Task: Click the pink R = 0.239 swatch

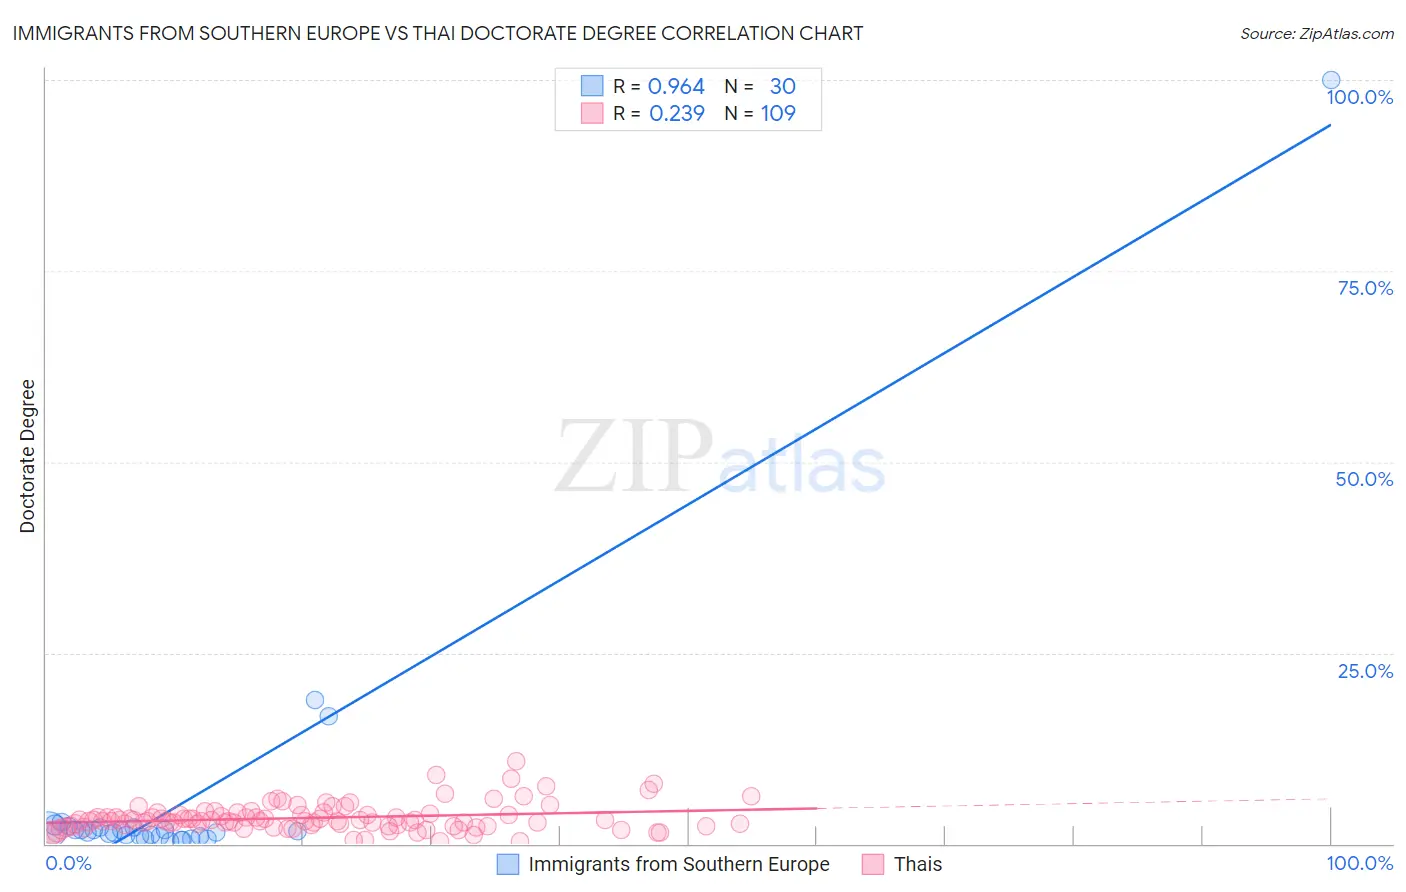Action: pos(592,113)
